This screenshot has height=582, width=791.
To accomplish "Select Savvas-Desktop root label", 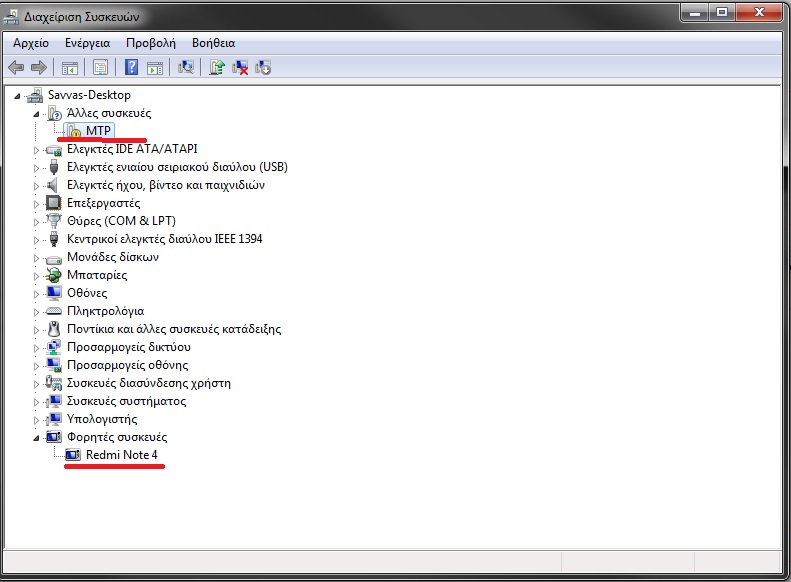I will [x=89, y=95].
